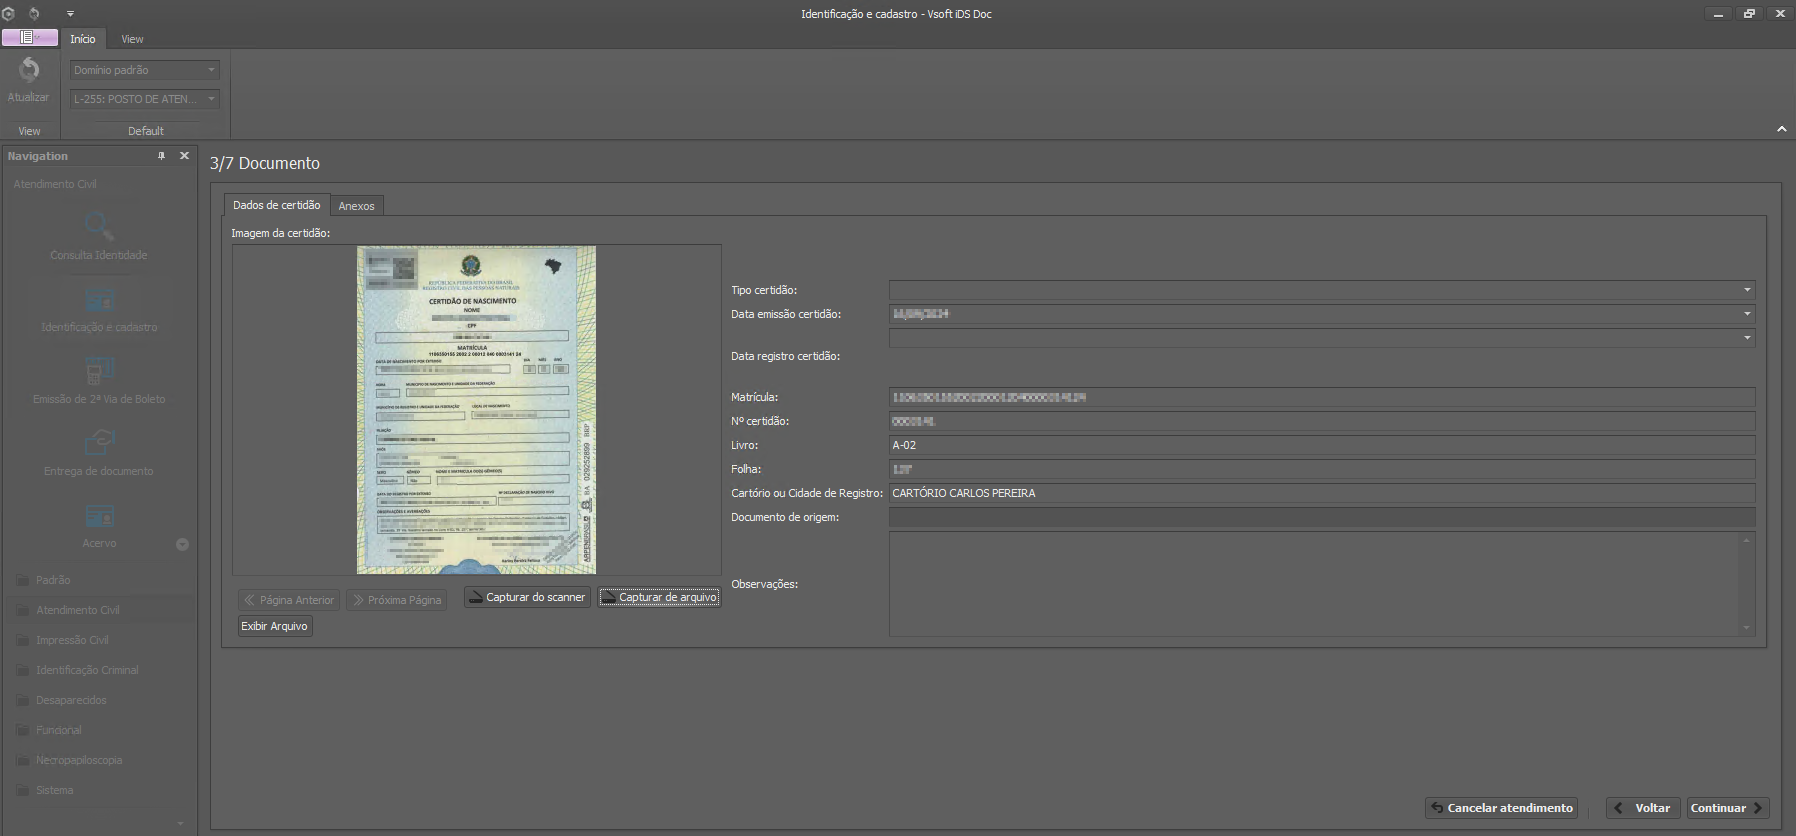Viewport: 1796px width, 836px height.
Task: Click Cancelar atendimento button
Action: 1501,808
